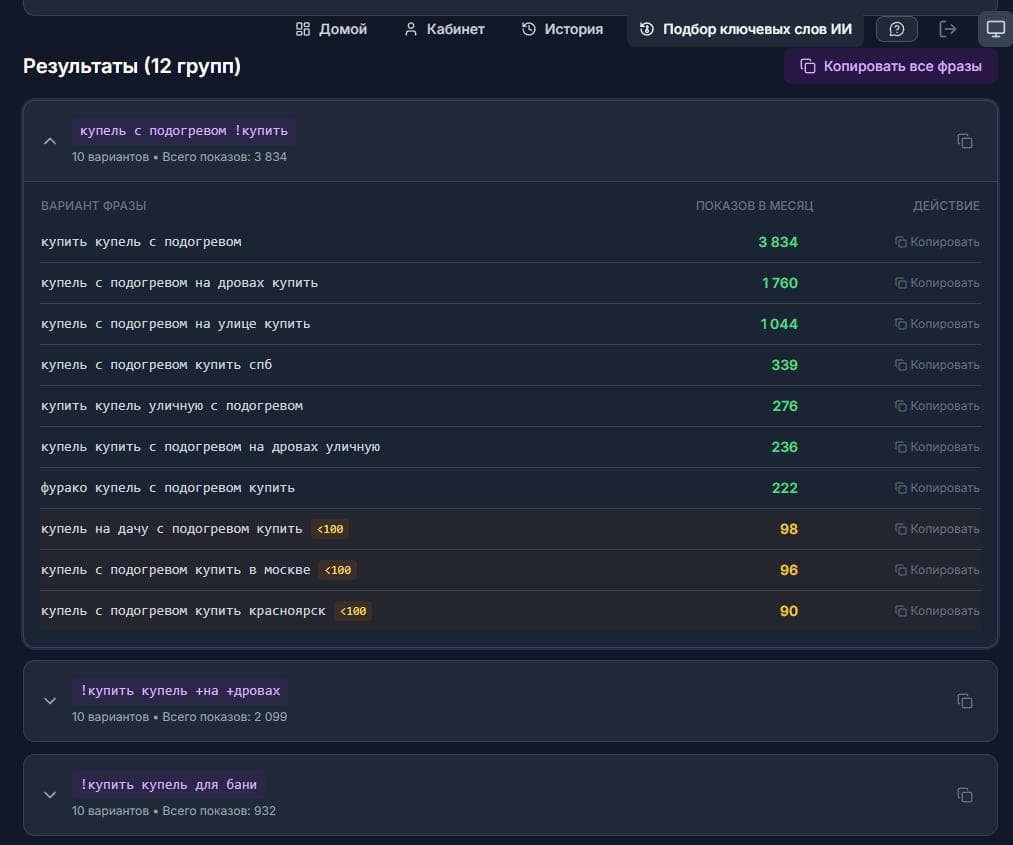The height and width of the screenshot is (845, 1013).
Task: Click the help question mark icon
Action: point(896,29)
